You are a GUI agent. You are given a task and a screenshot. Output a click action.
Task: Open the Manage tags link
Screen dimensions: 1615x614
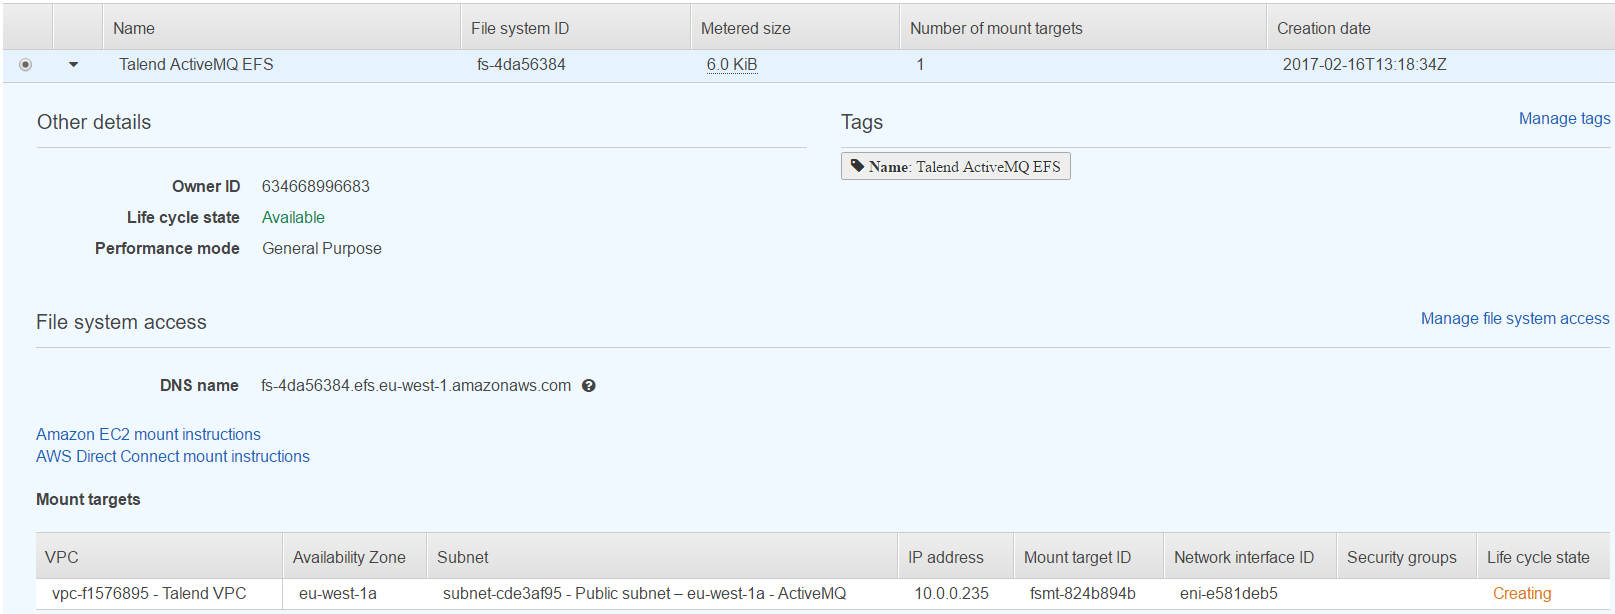click(x=1564, y=119)
